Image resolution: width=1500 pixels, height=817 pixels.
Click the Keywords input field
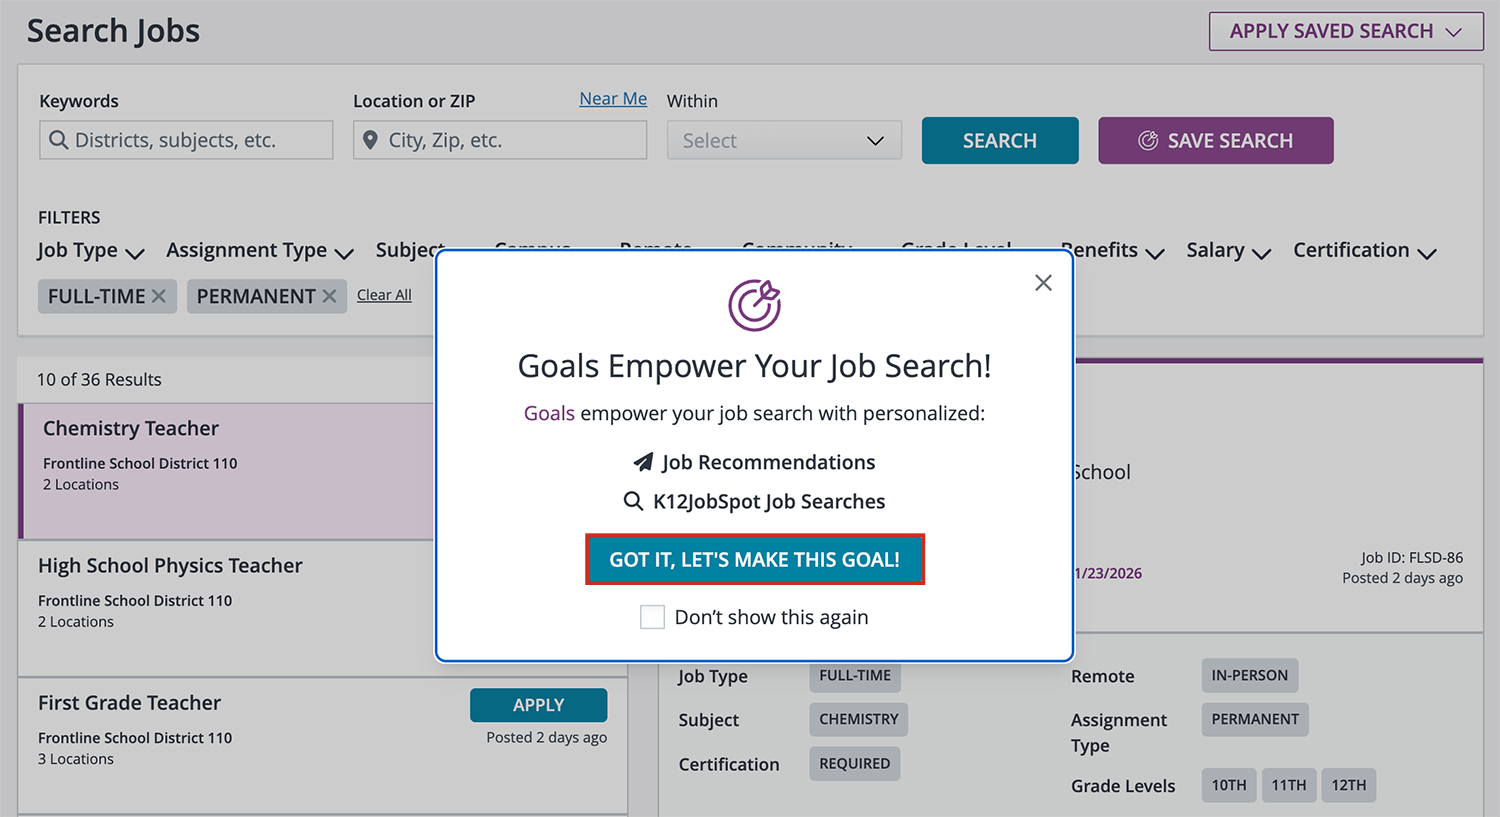pos(200,140)
